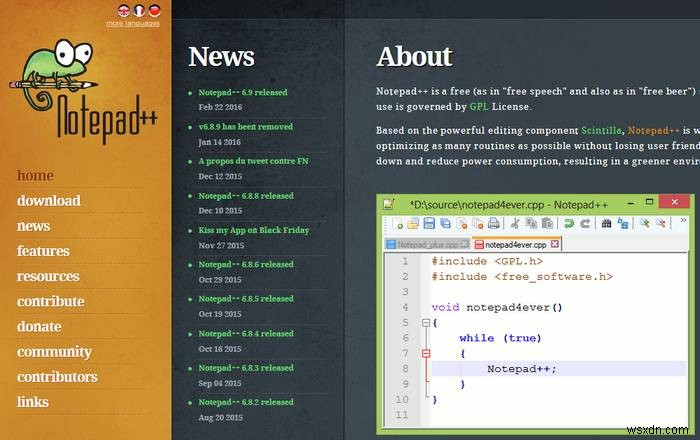Open the news section in sidebar
700x440 pixels.
33,226
